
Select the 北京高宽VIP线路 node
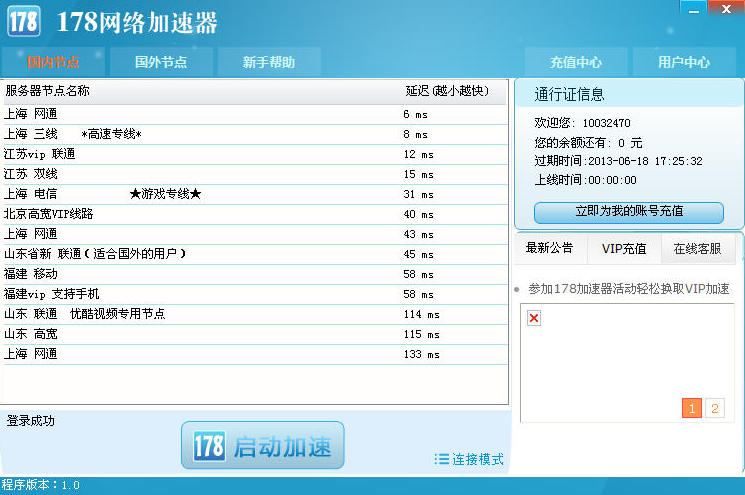coord(256,214)
